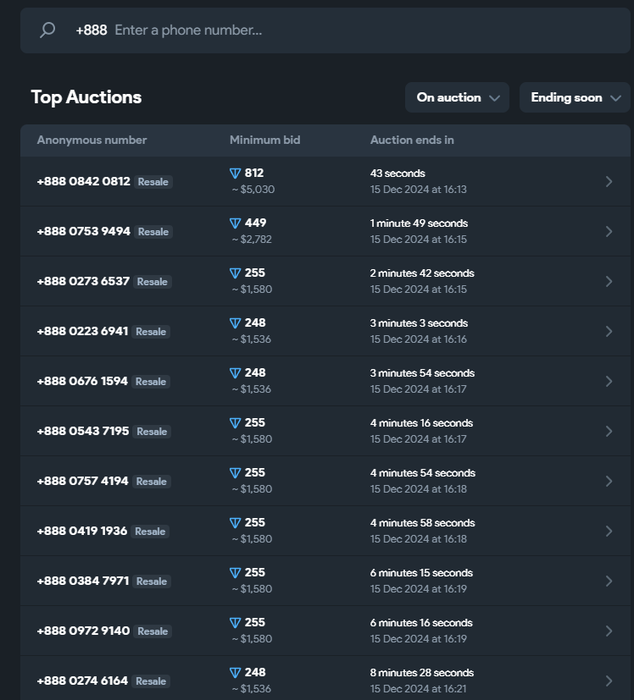The height and width of the screenshot is (700, 634).
Task: Expand +888 0753 9494 row chevron
Action: click(x=609, y=231)
